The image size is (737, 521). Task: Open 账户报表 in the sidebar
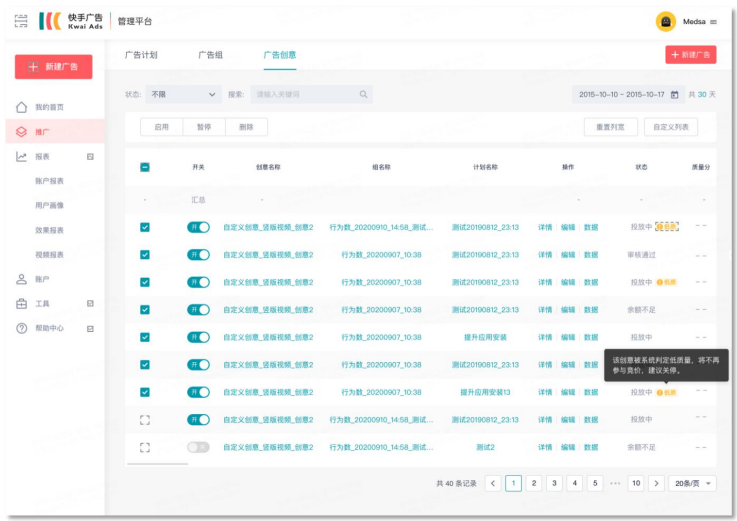(x=49, y=181)
